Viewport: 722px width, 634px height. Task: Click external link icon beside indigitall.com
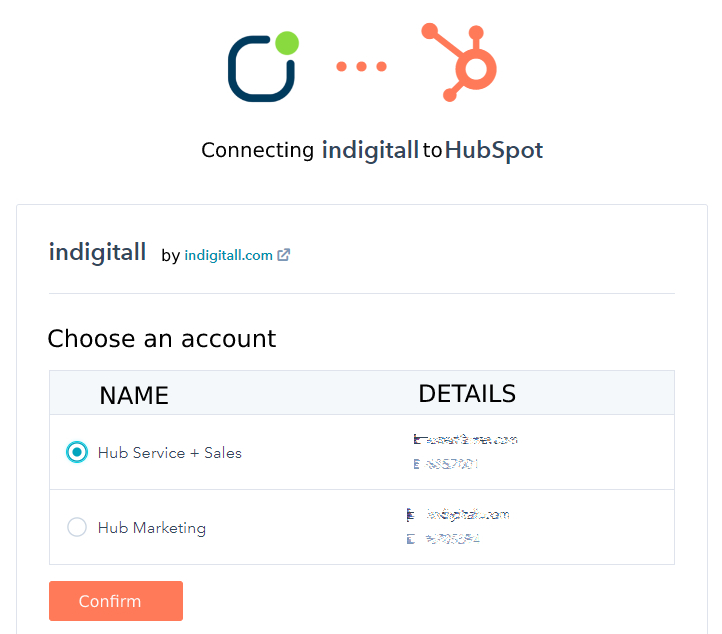[284, 255]
